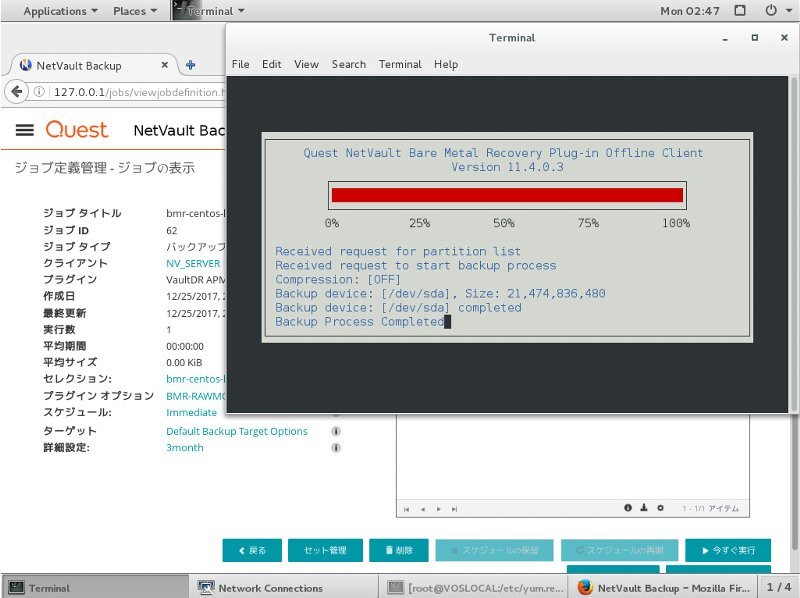Click the window icon next to the clock
Screen dimensions: 800x598
click(740, 10)
